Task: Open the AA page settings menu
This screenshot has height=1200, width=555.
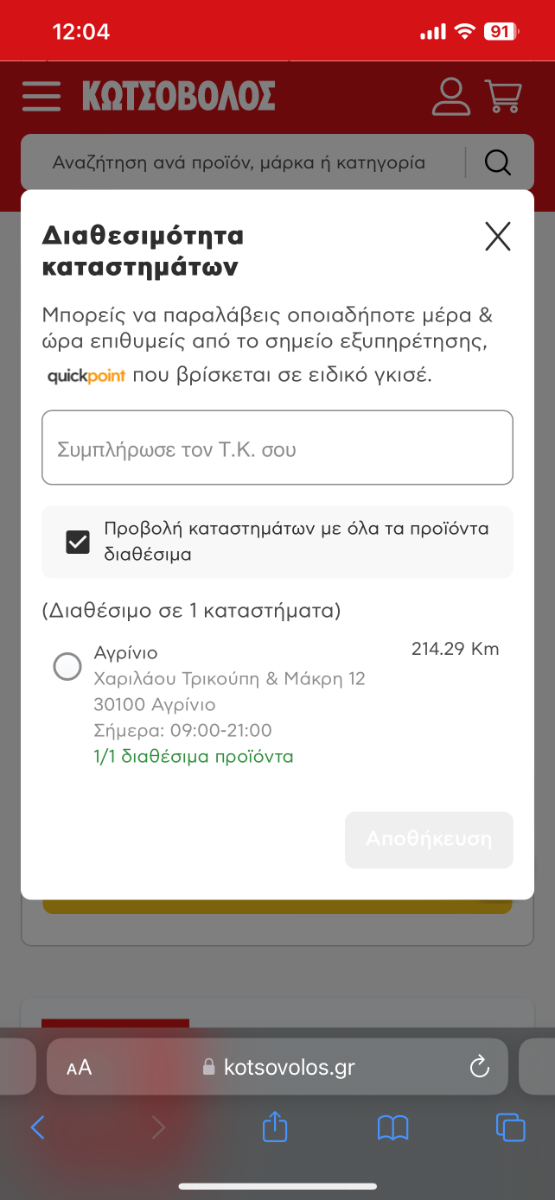Action: (x=79, y=1068)
